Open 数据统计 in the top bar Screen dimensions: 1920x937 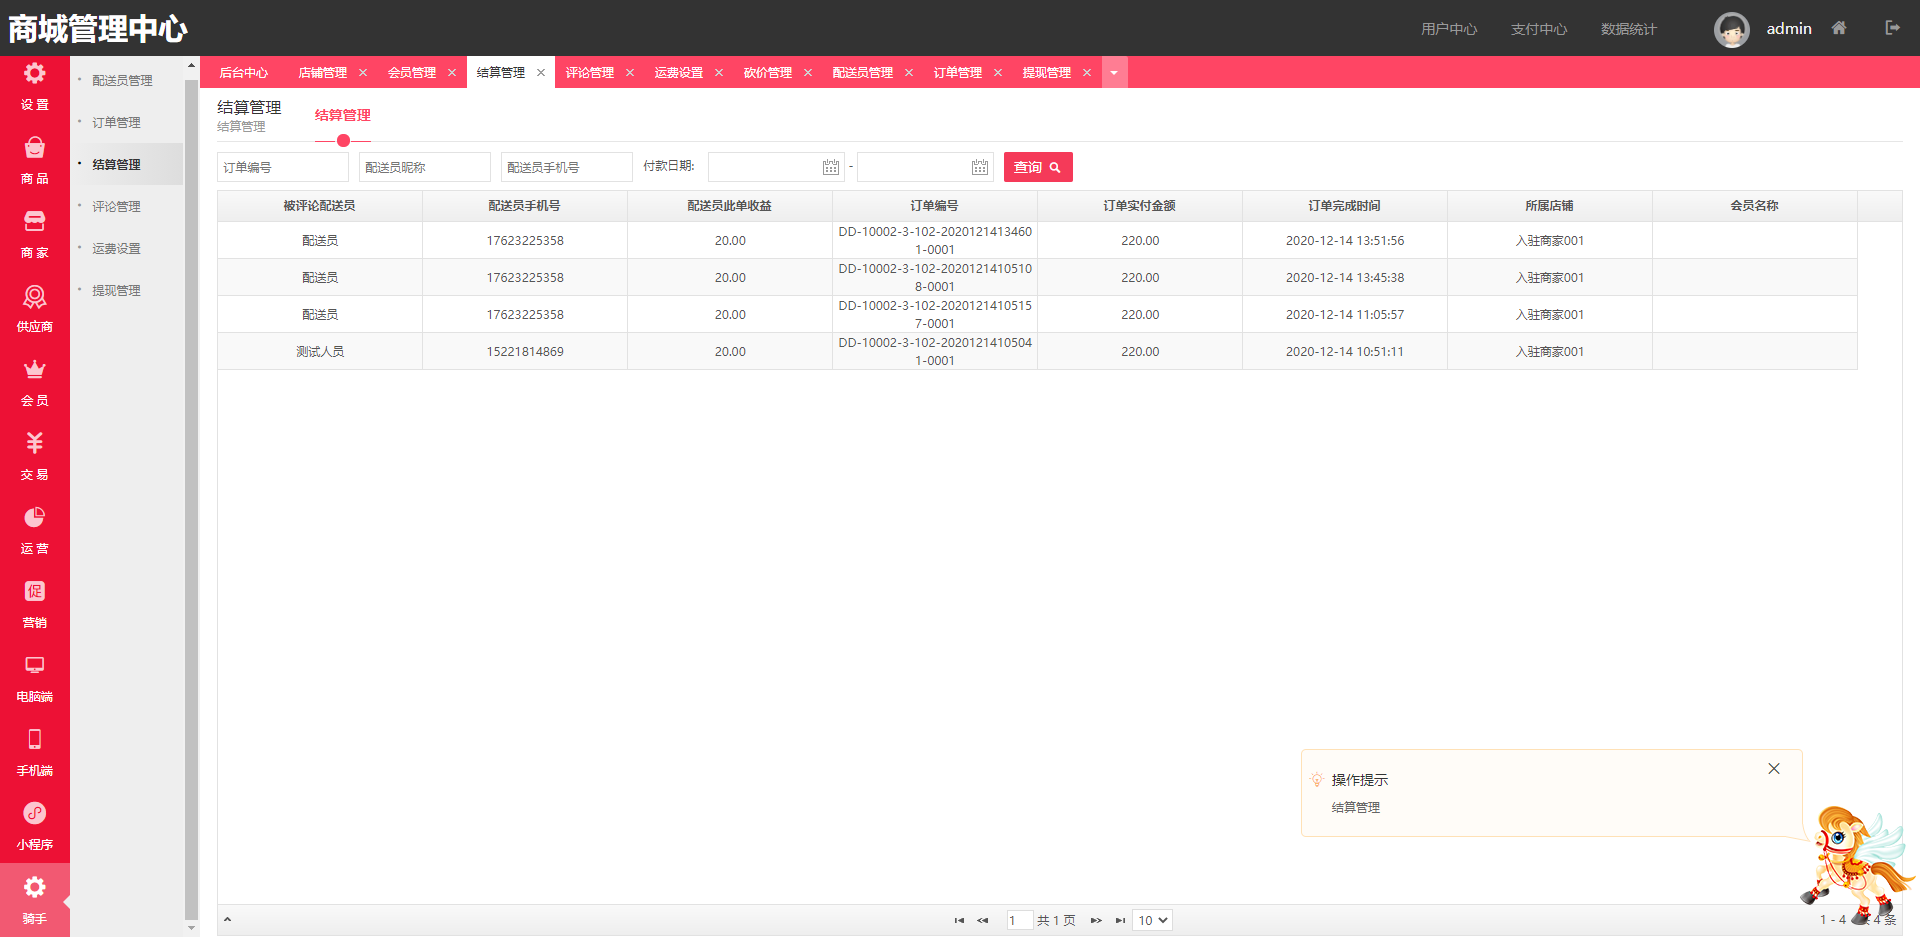1628,29
